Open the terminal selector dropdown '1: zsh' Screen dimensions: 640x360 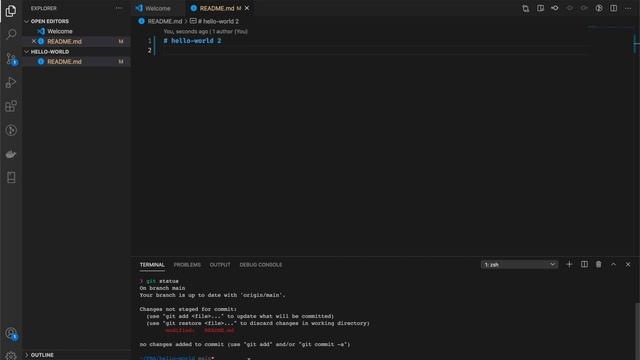click(x=519, y=264)
